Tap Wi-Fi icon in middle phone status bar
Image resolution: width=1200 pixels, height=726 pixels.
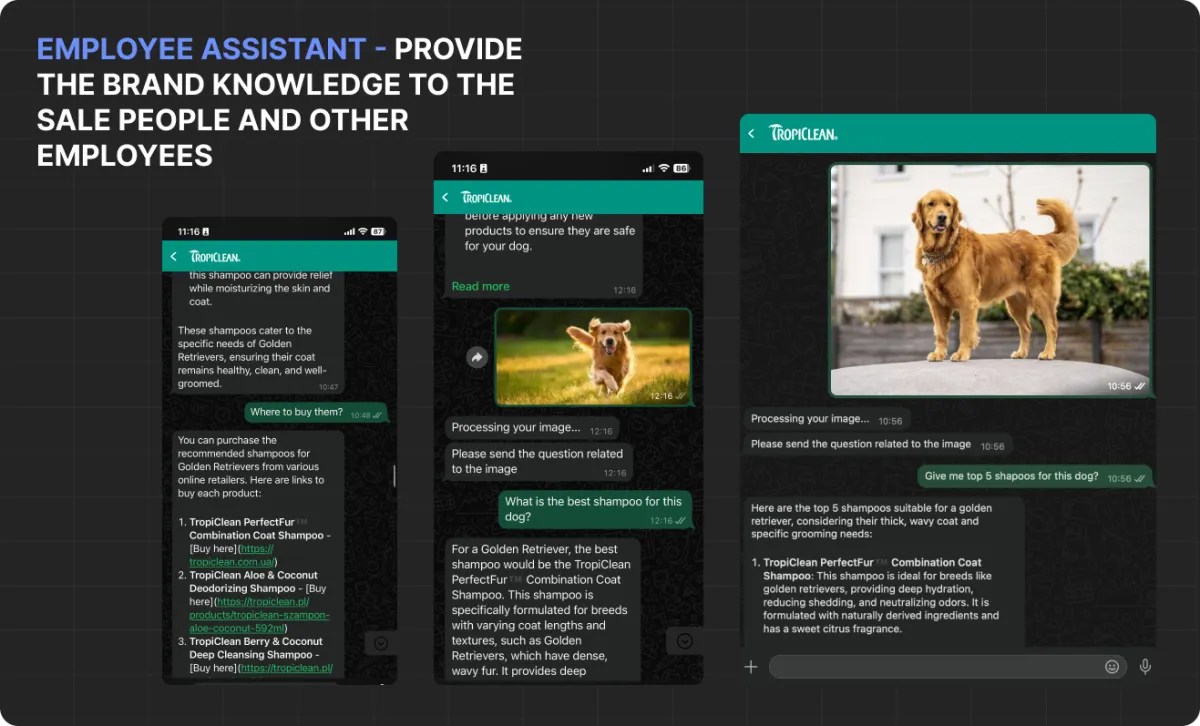click(x=663, y=168)
